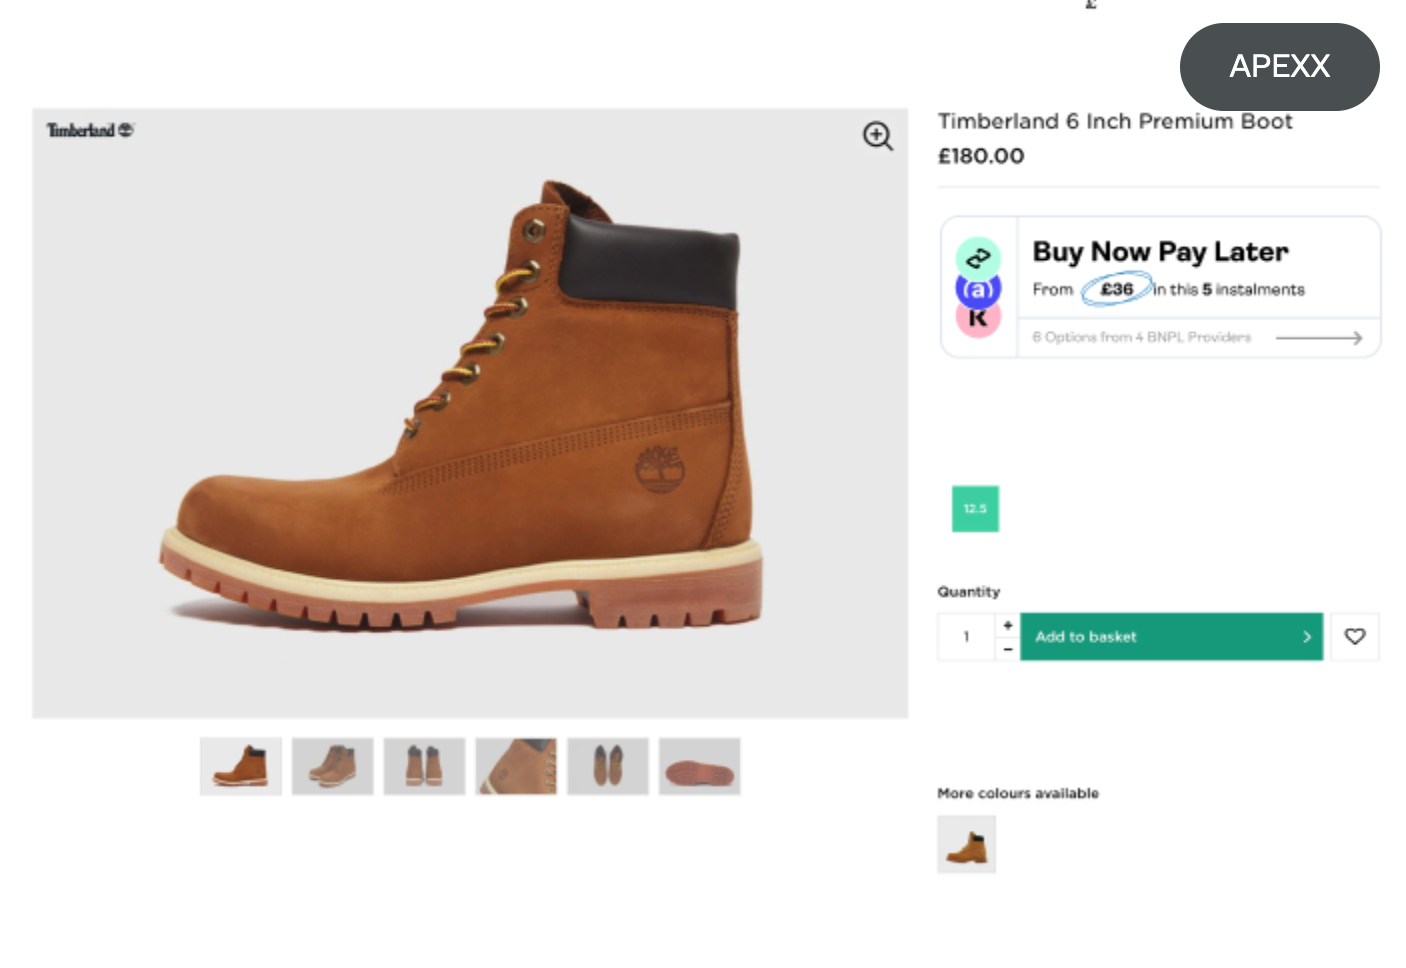Click Add to basket button
The height and width of the screenshot is (968, 1406).
pyautogui.click(x=1171, y=637)
